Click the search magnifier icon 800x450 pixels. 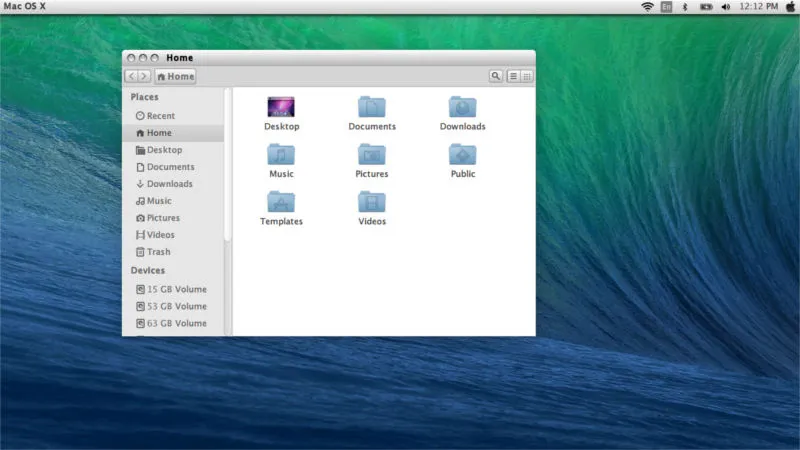[x=496, y=76]
